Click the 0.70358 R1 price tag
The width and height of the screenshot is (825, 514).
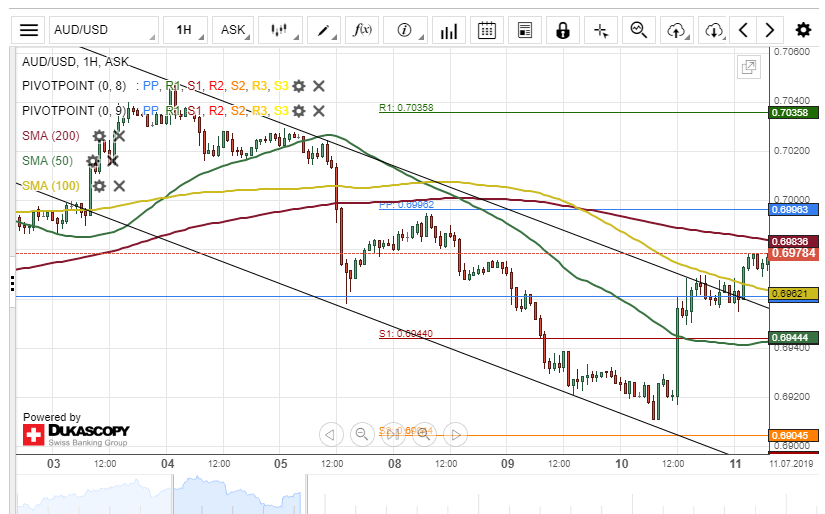[793, 113]
